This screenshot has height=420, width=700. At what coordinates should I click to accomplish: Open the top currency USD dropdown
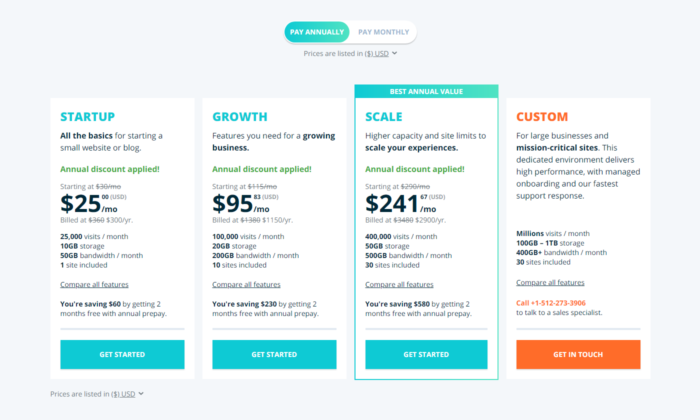coord(376,54)
